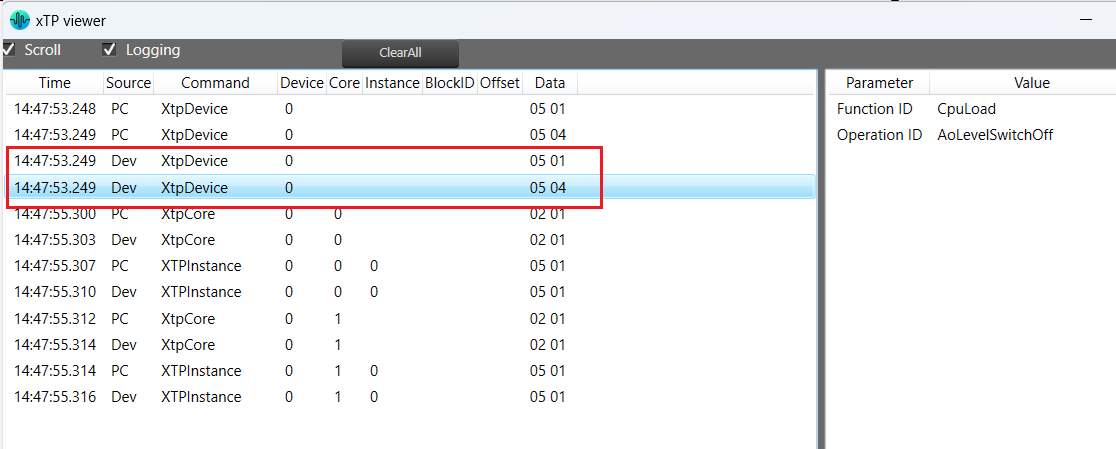Click the Function ID CpuLoad parameter row

[972, 109]
